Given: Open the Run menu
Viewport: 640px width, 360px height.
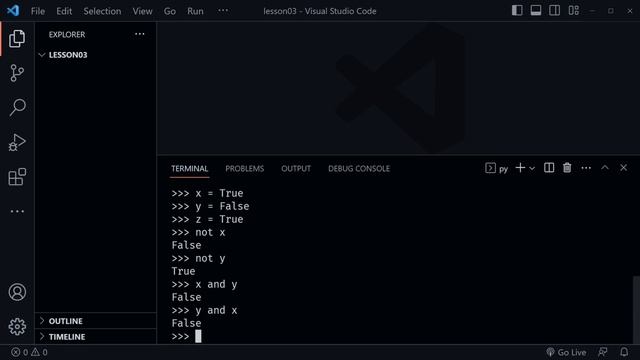Looking at the screenshot, I should click(x=195, y=11).
